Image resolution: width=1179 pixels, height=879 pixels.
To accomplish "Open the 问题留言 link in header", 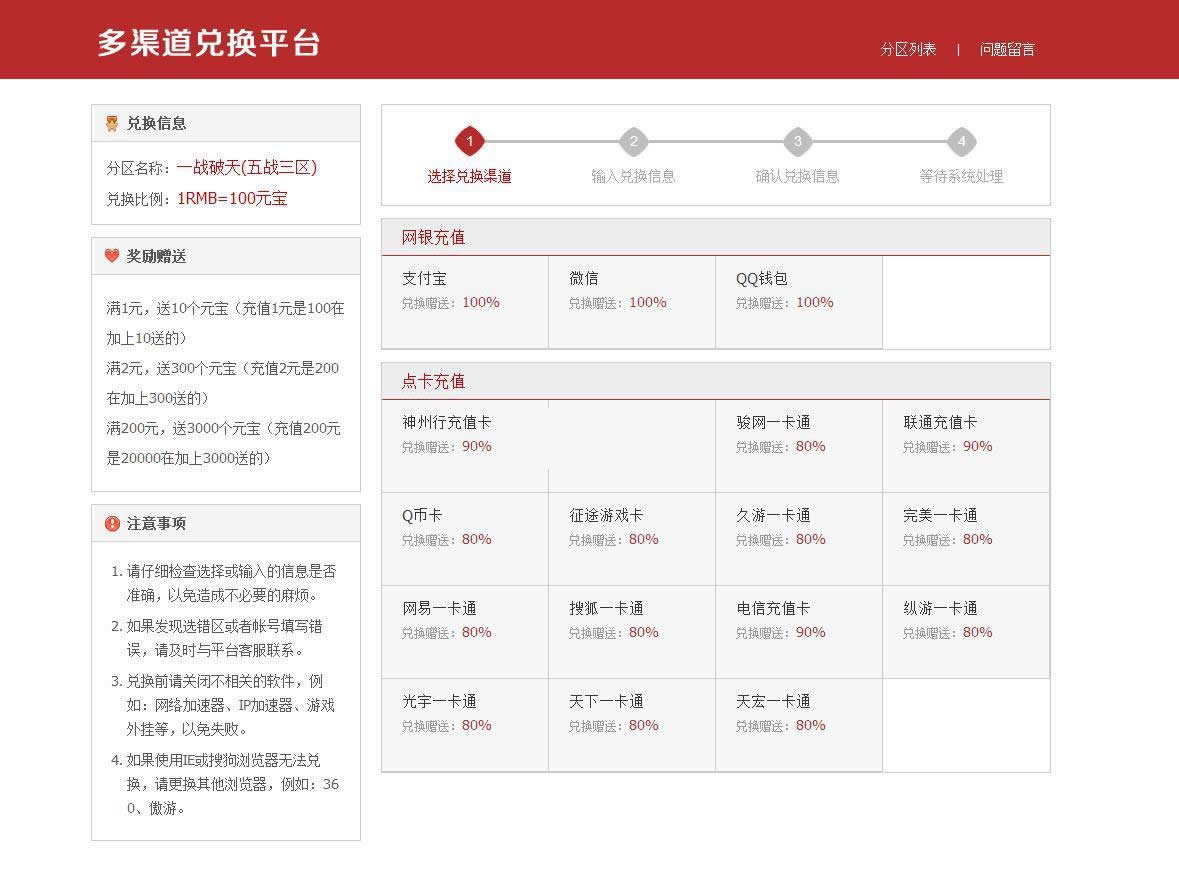I will pos(1007,50).
